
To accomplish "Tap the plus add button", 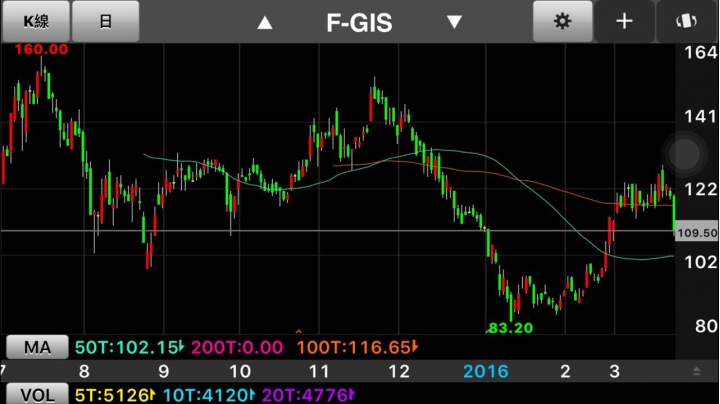I will pos(624,21).
